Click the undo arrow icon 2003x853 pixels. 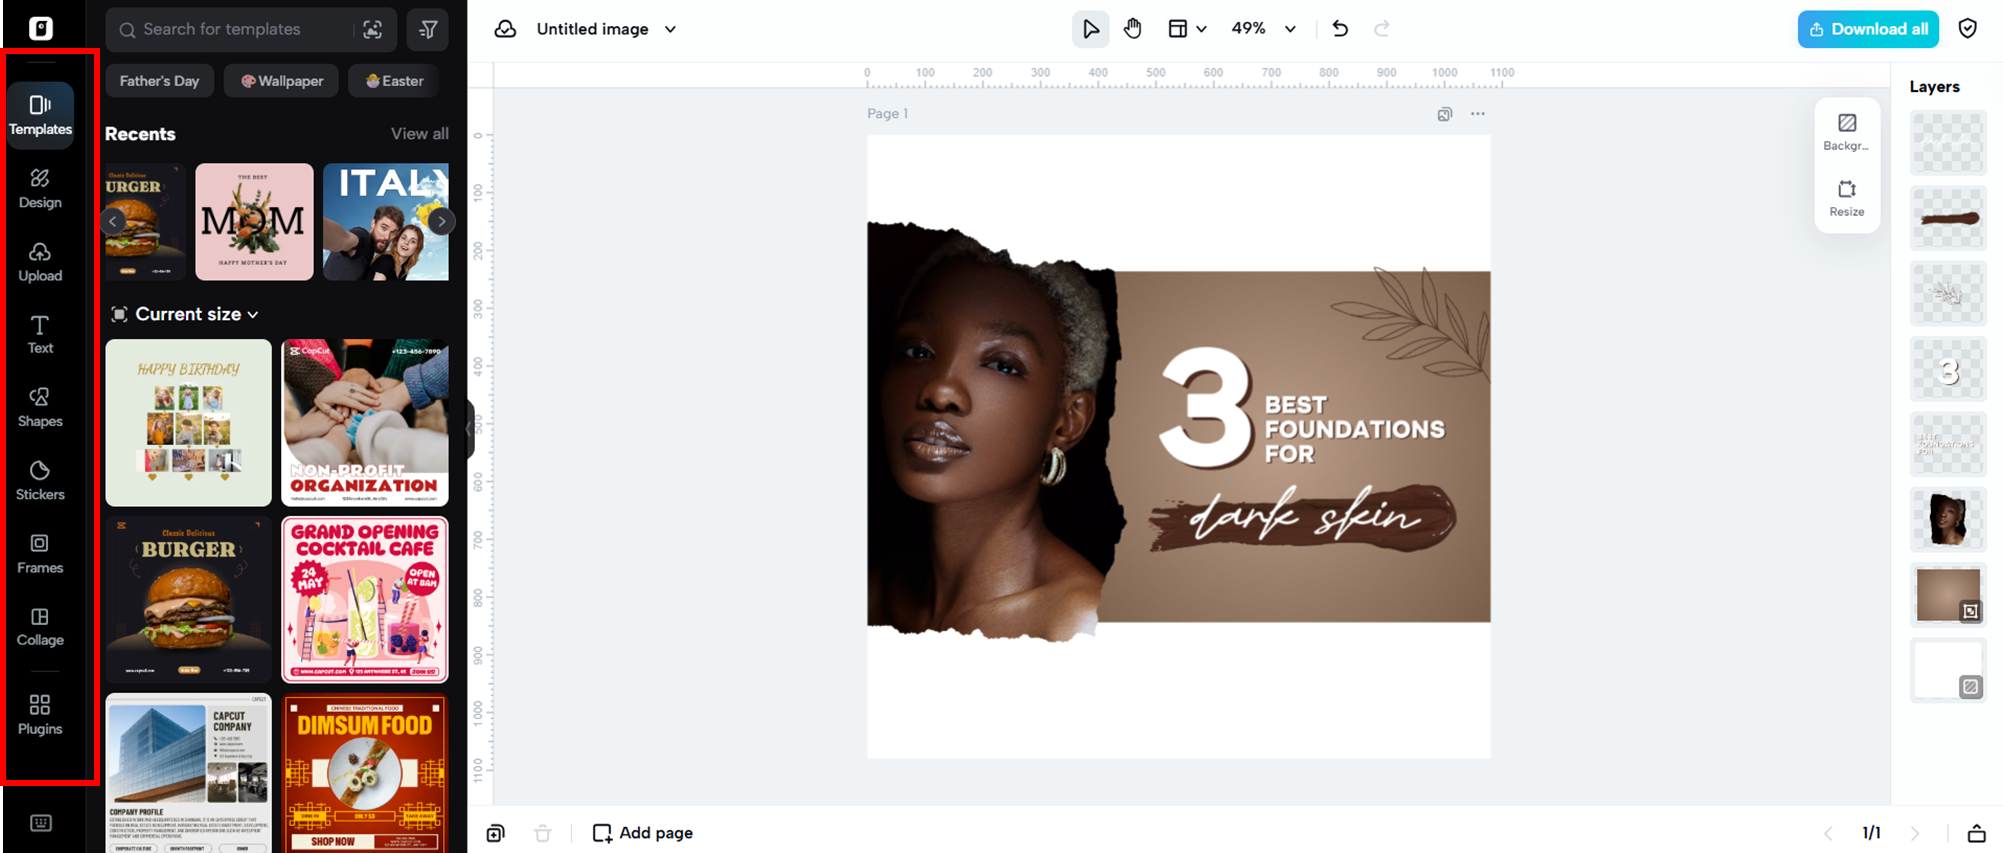(1340, 29)
